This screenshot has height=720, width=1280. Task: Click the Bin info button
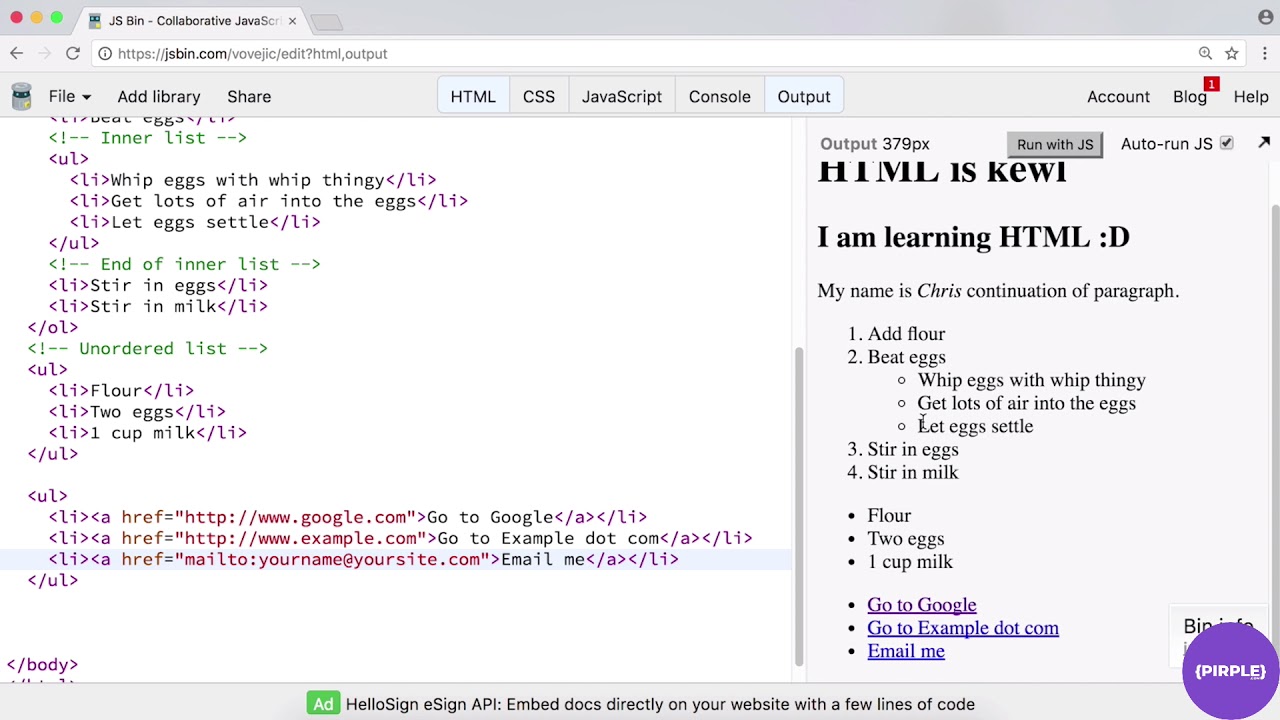[1218, 626]
